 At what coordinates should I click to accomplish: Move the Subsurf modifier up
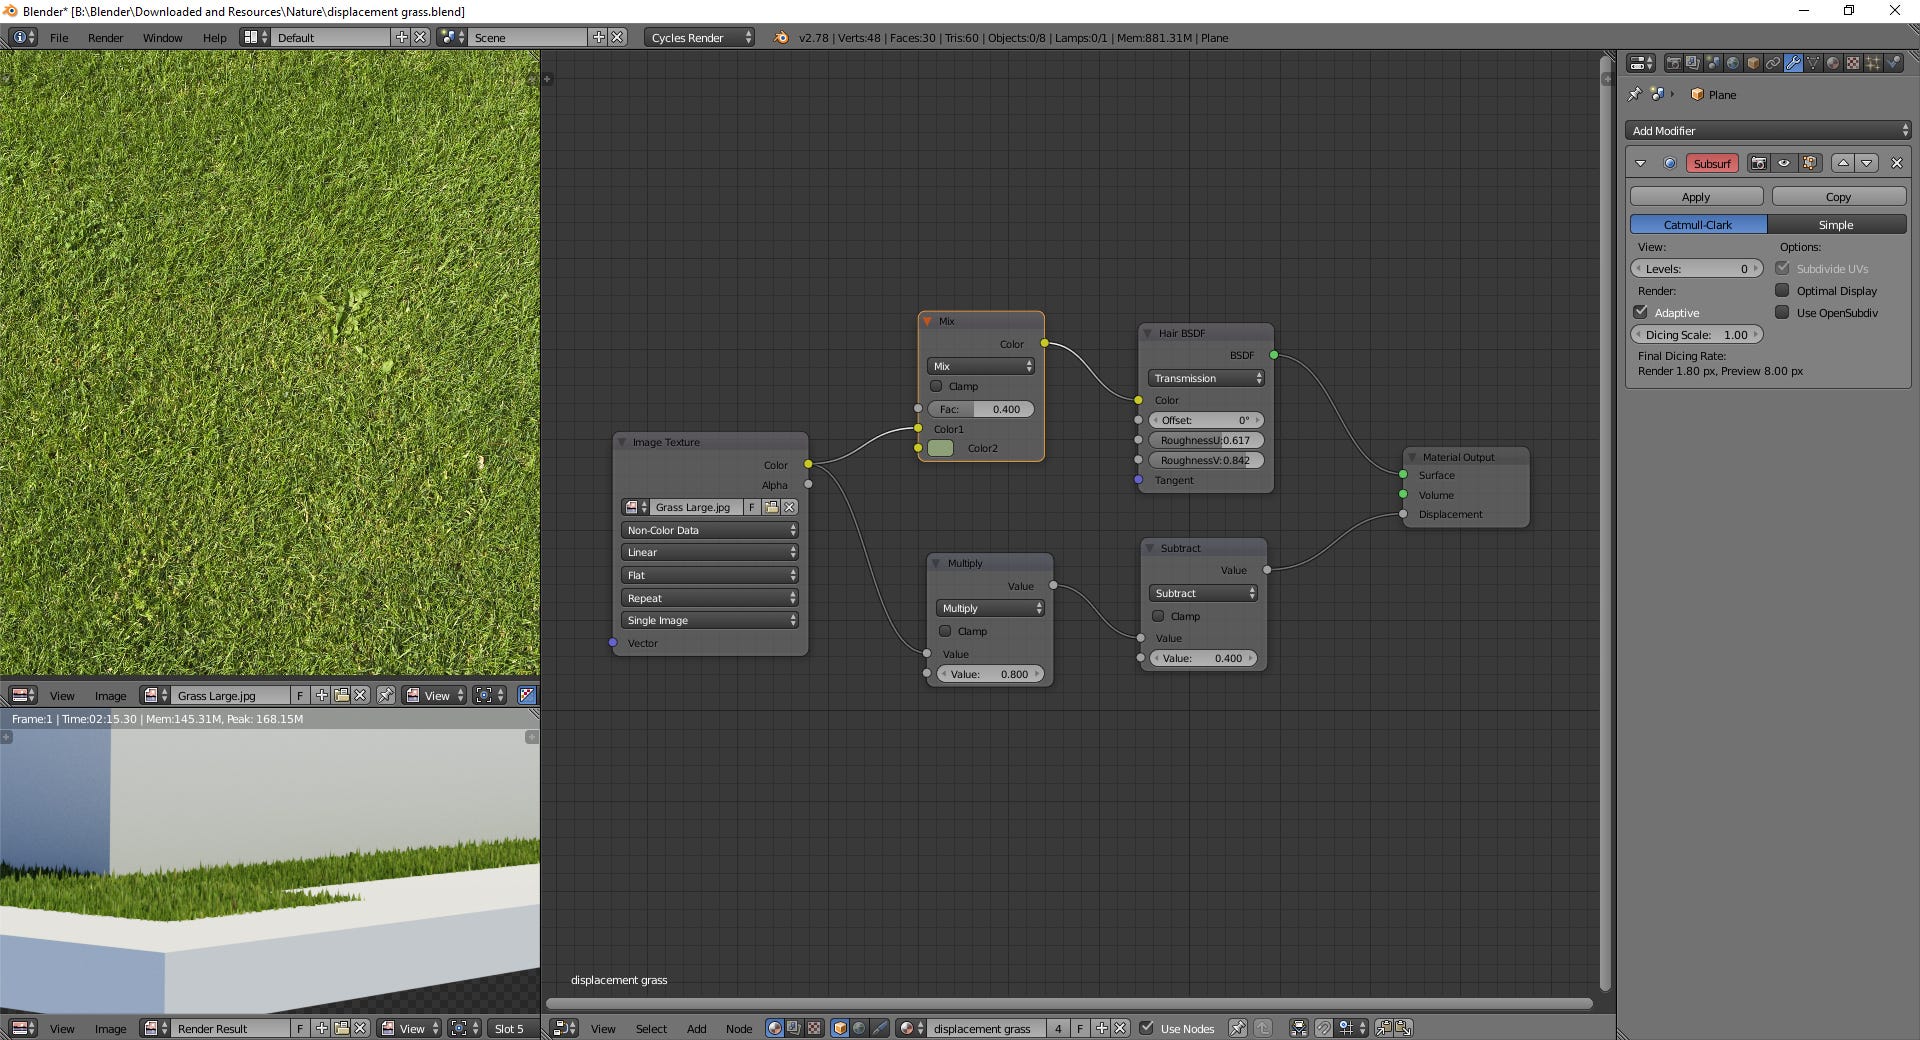(x=1843, y=163)
